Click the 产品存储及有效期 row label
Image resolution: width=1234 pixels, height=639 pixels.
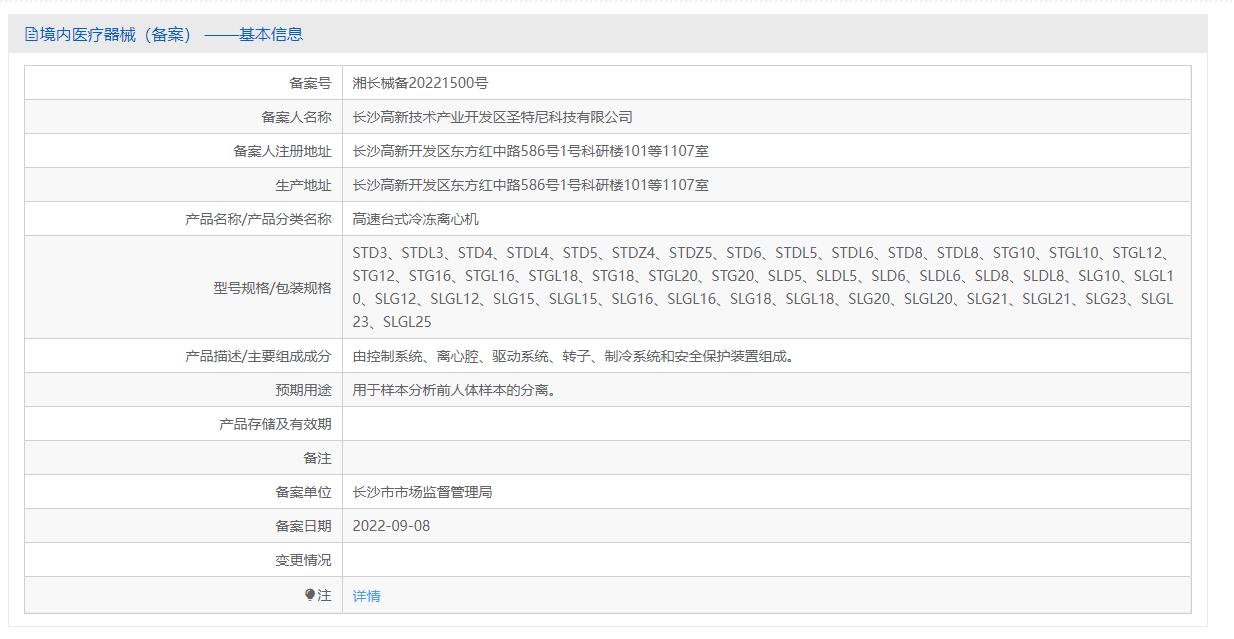click(x=275, y=424)
